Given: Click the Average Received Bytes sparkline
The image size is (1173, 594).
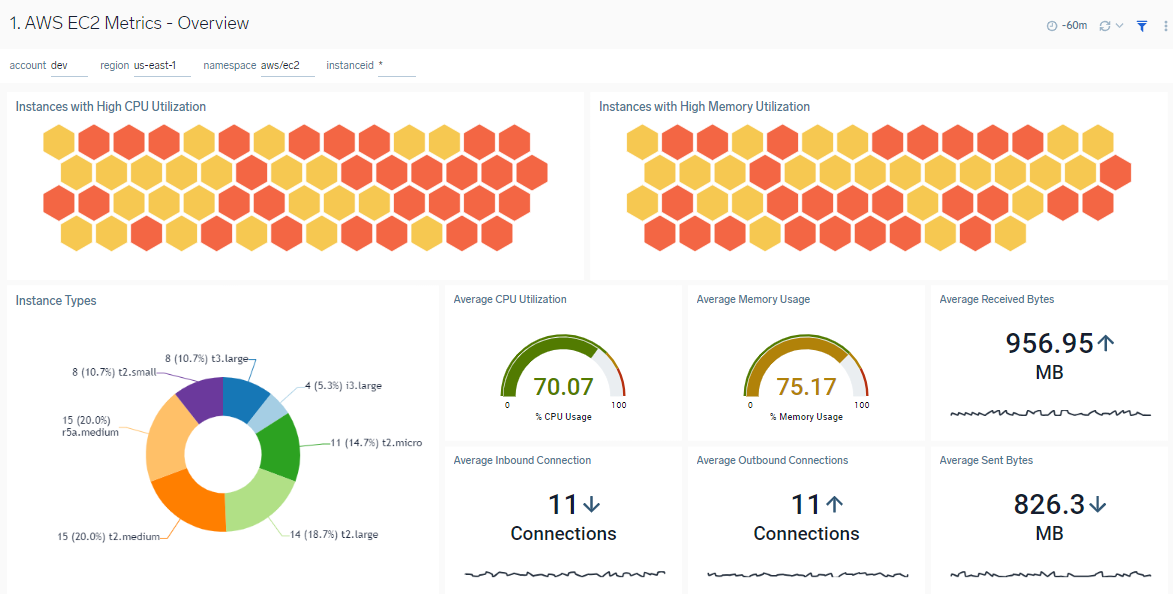Looking at the screenshot, I should click(1051, 413).
